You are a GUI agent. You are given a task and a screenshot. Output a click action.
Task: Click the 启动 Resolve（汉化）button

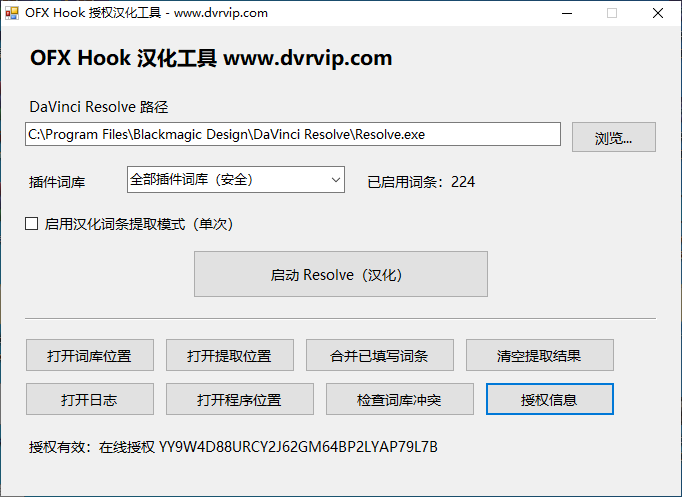pyautogui.click(x=341, y=274)
